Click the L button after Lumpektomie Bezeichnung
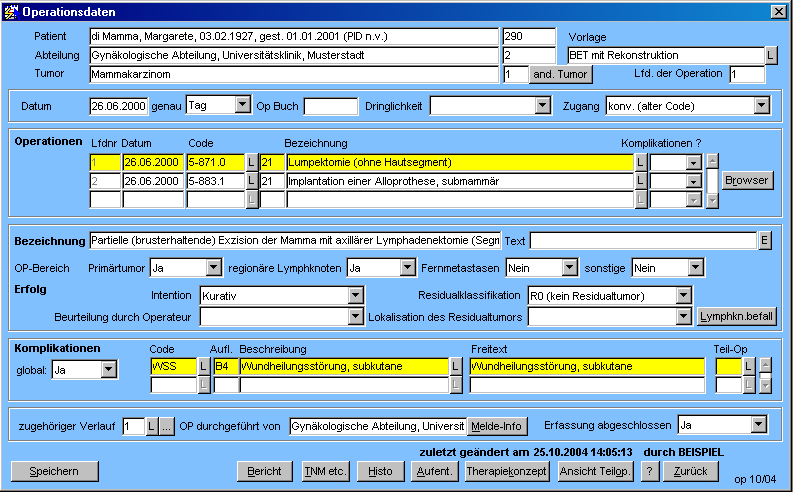The width and height of the screenshot is (793, 492). pyautogui.click(x=640, y=162)
